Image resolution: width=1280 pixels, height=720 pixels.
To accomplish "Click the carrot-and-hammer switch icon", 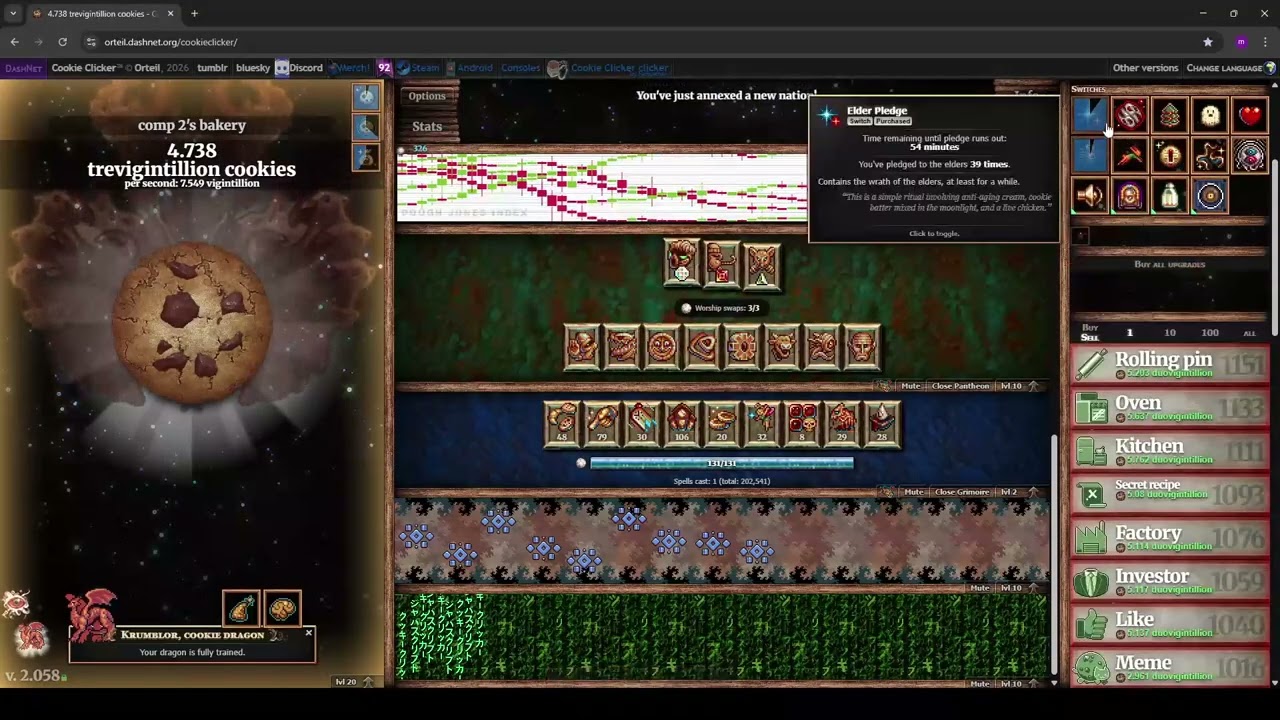I will tap(1130, 156).
